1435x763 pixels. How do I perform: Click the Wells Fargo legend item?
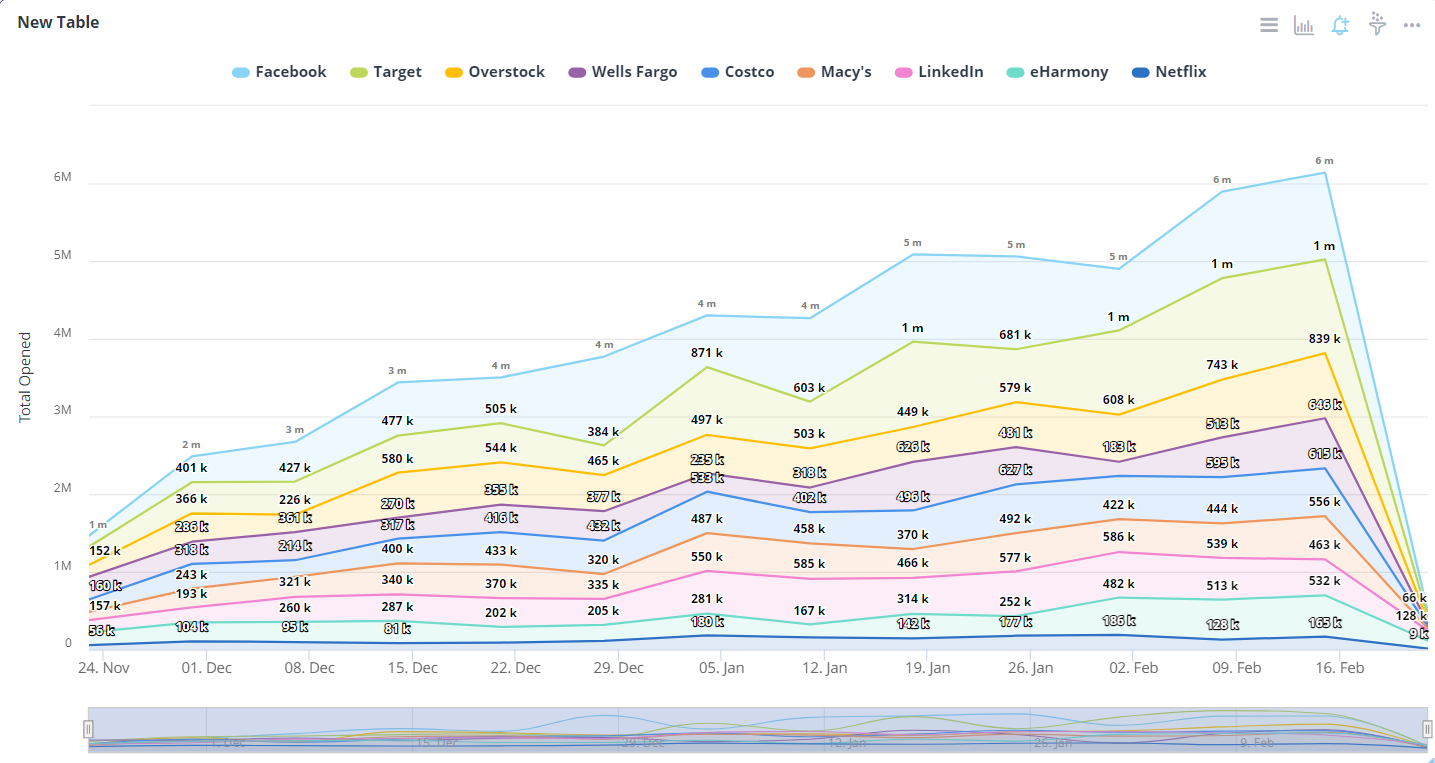pos(634,72)
